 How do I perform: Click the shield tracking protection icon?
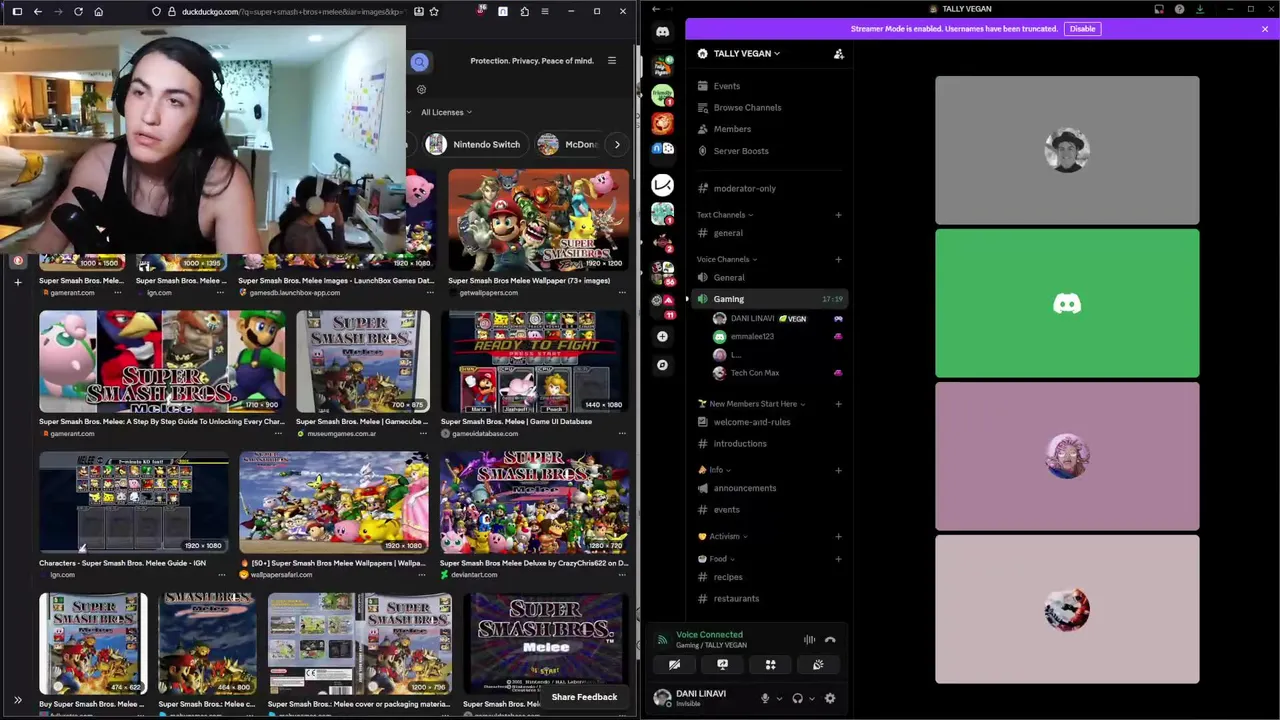click(156, 11)
